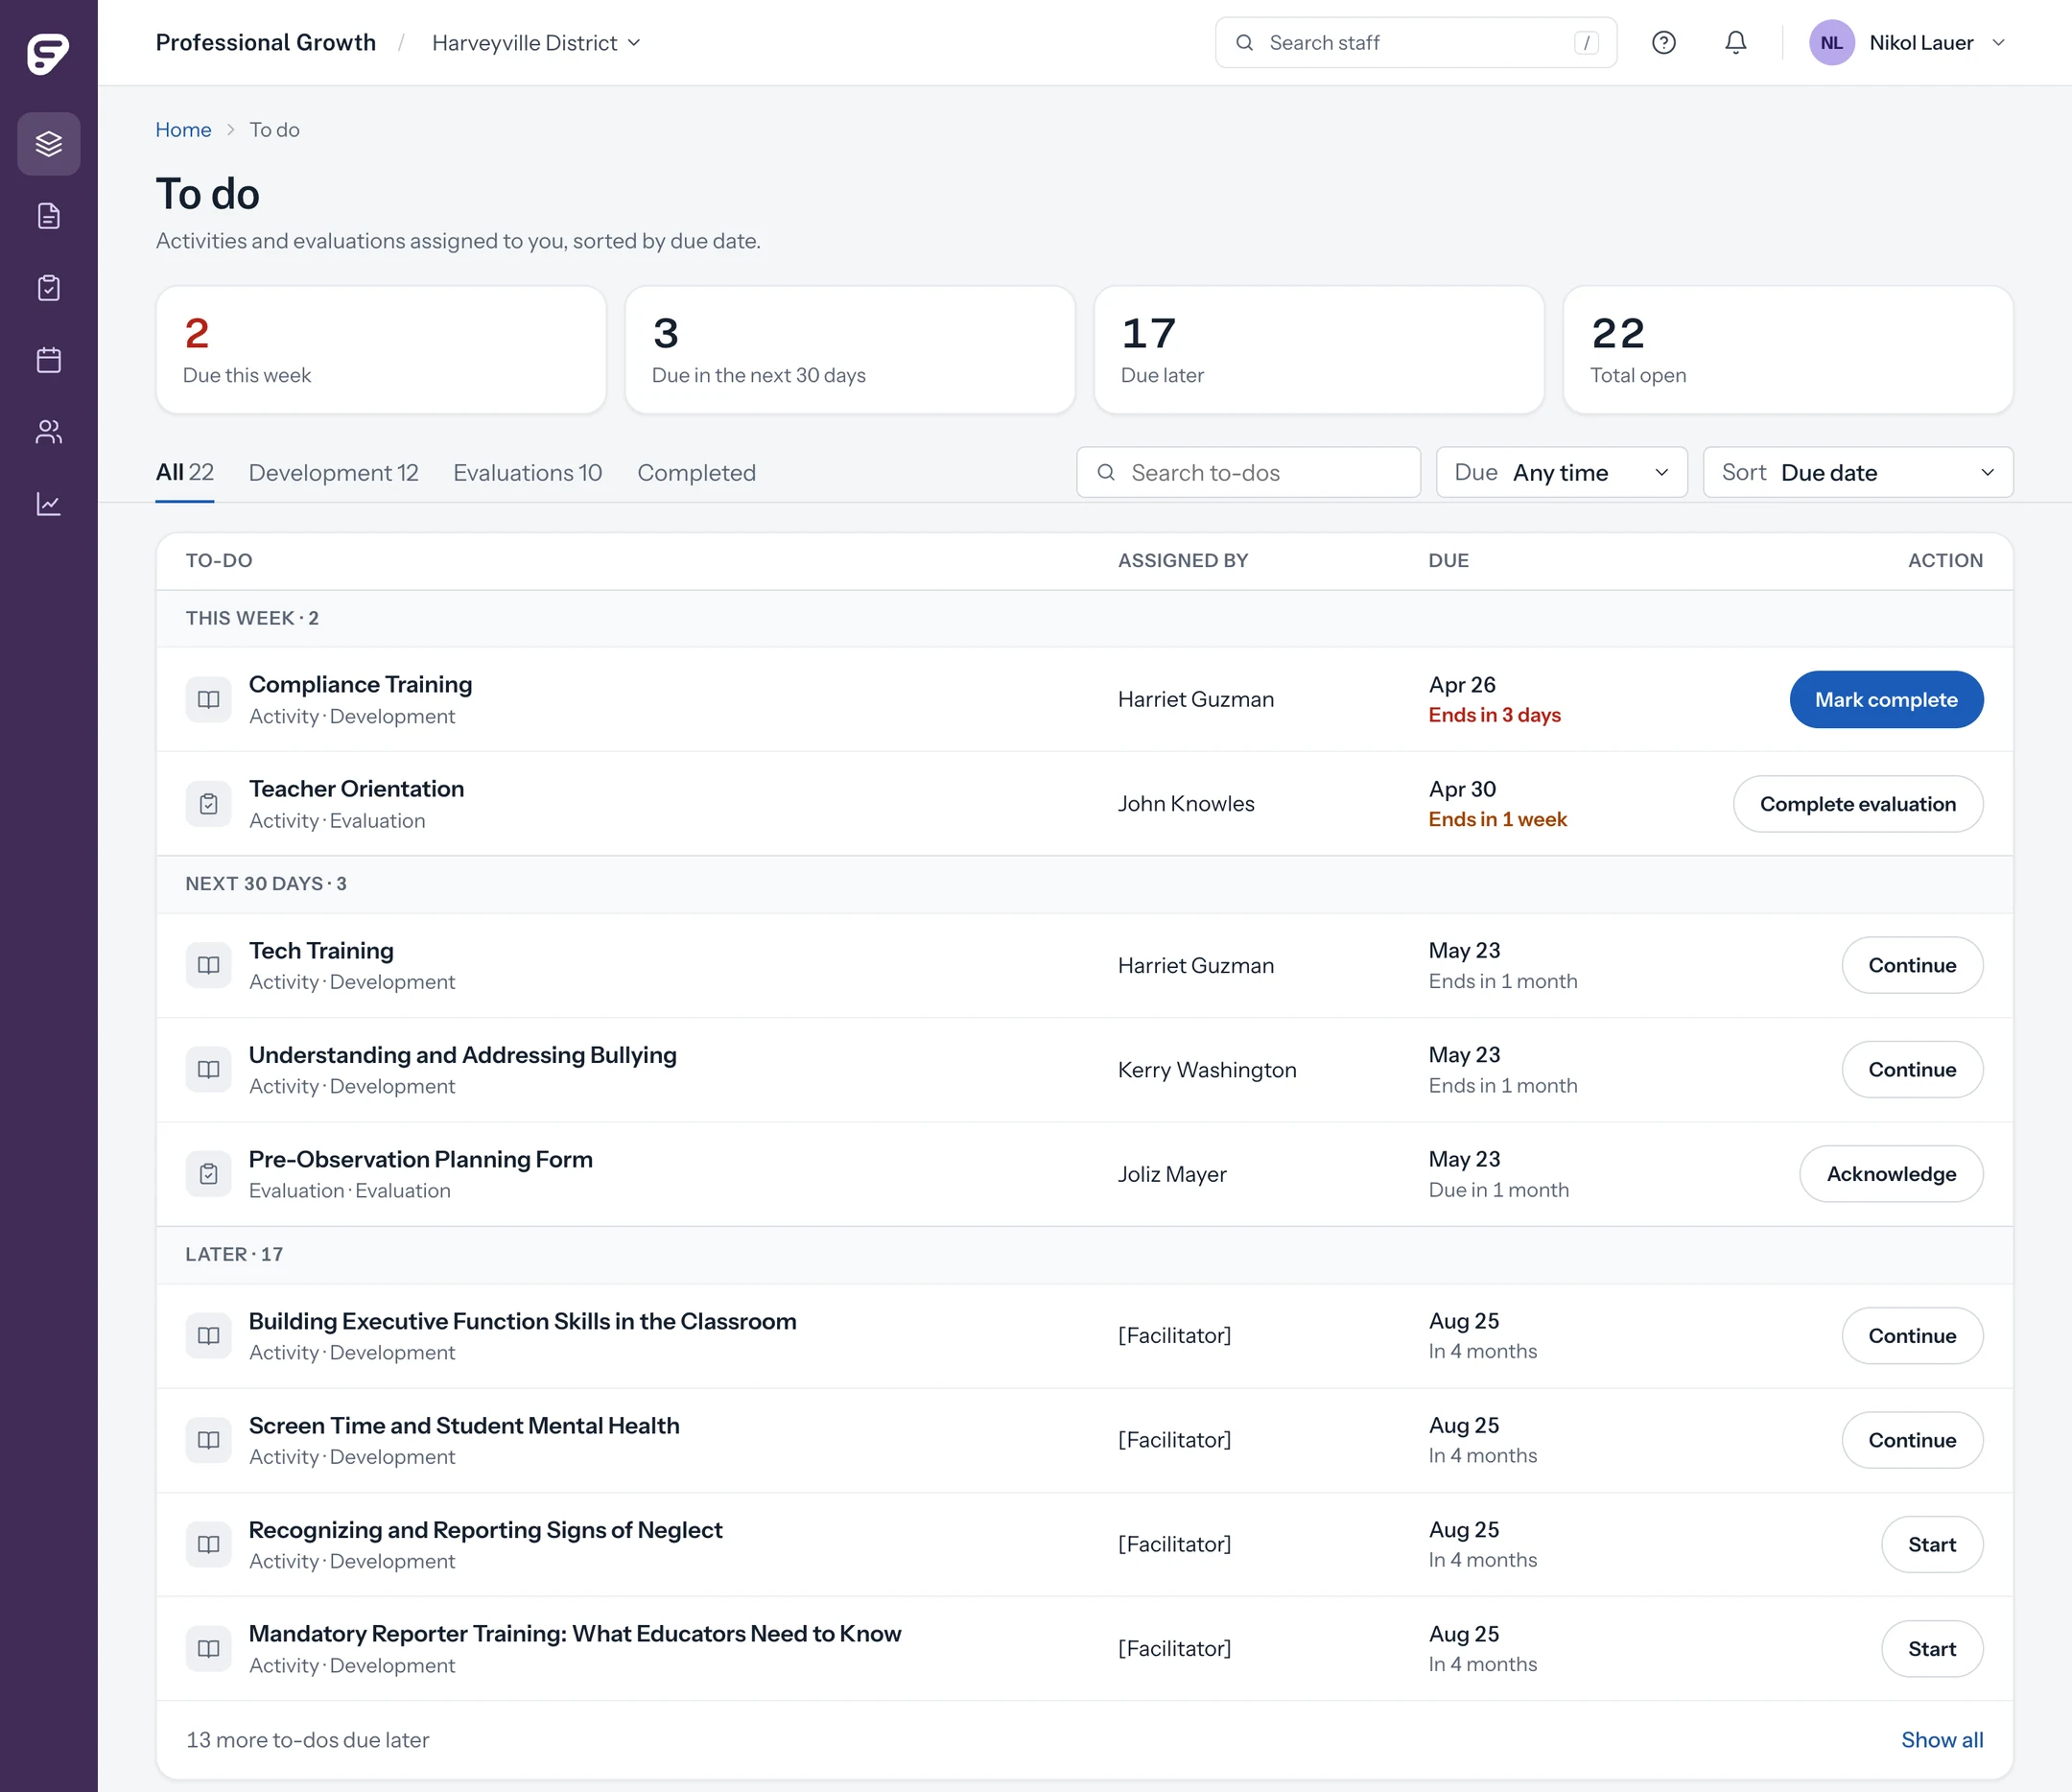
Task: Open the Due this week summary card
Action: [381, 350]
